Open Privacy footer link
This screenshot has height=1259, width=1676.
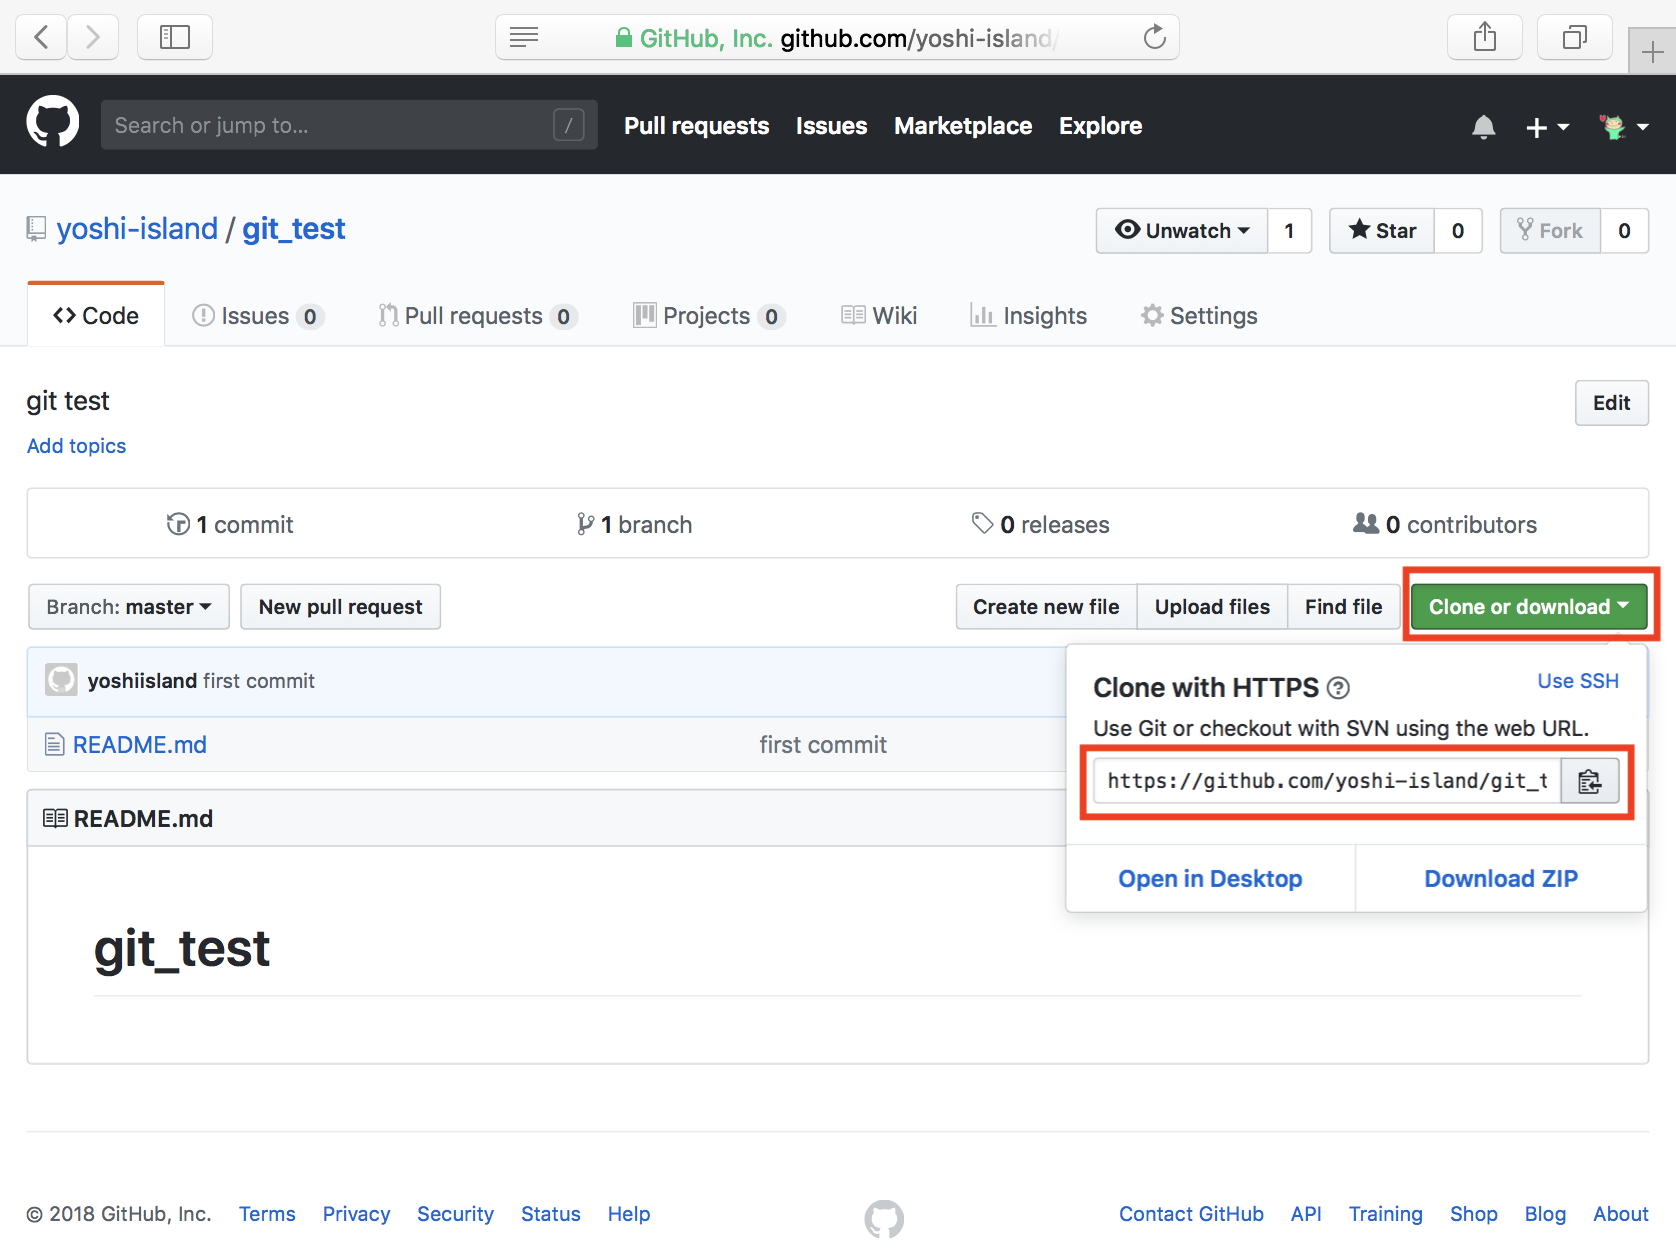(x=356, y=1214)
